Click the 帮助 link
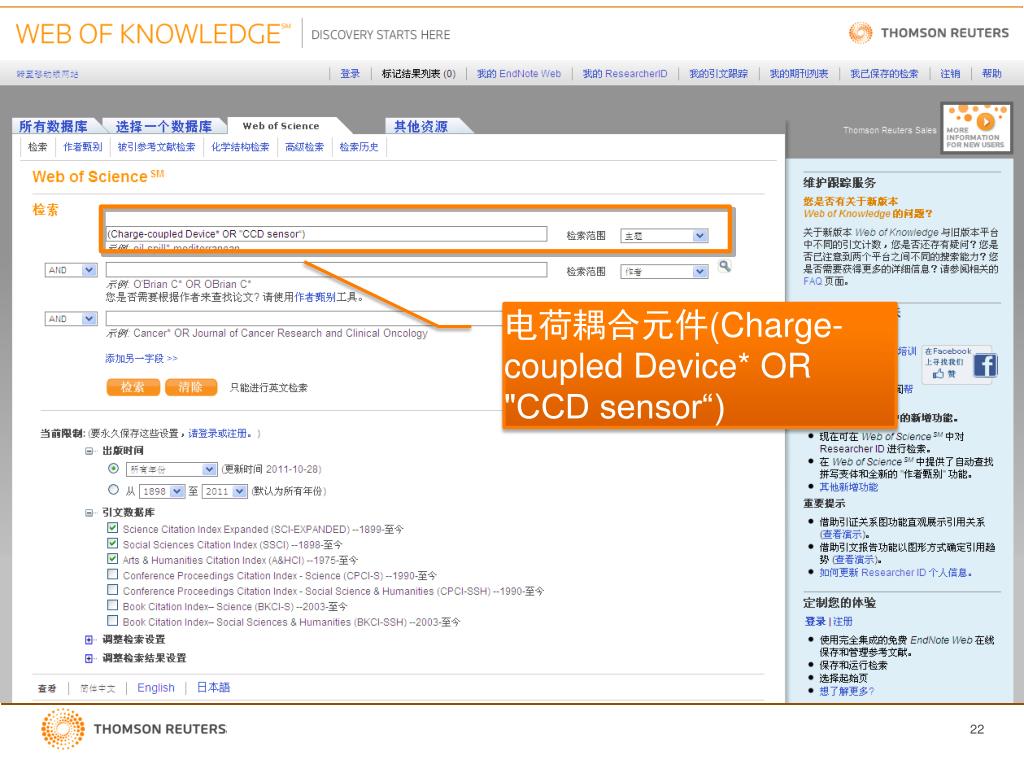This screenshot has width=1024, height=768. coord(991,74)
